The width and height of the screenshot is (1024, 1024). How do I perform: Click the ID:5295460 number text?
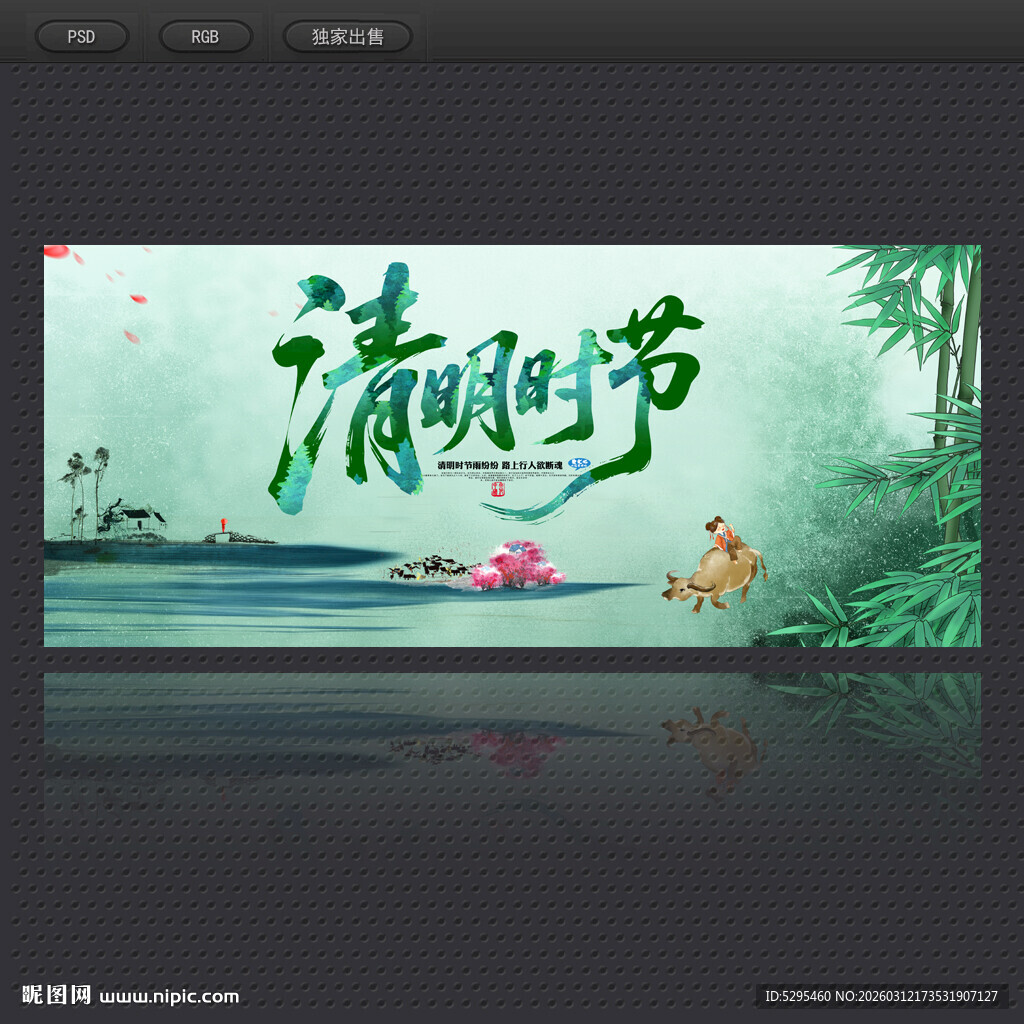pyautogui.click(x=797, y=996)
